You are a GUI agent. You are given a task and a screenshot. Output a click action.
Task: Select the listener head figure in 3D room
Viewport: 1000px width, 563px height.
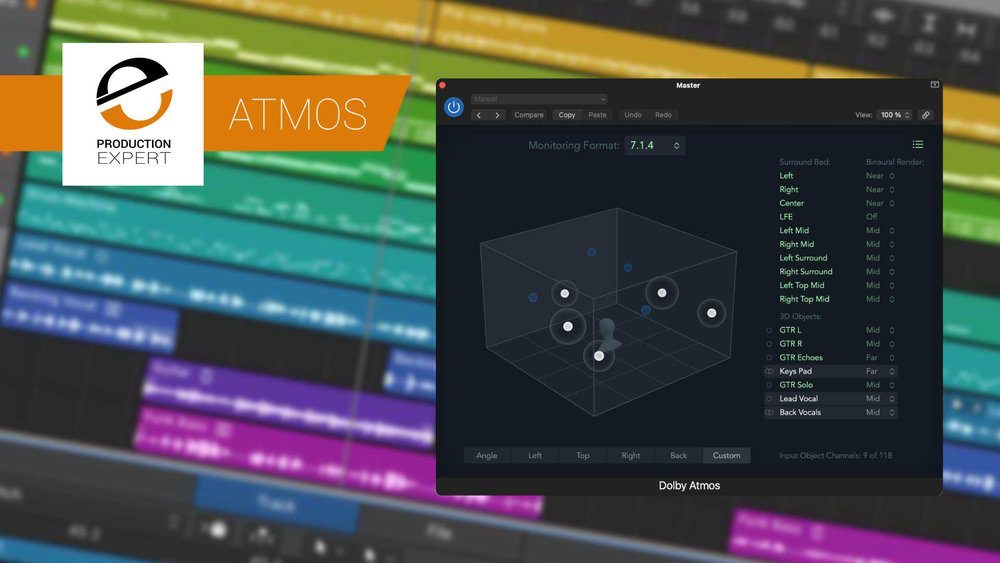coord(608,334)
